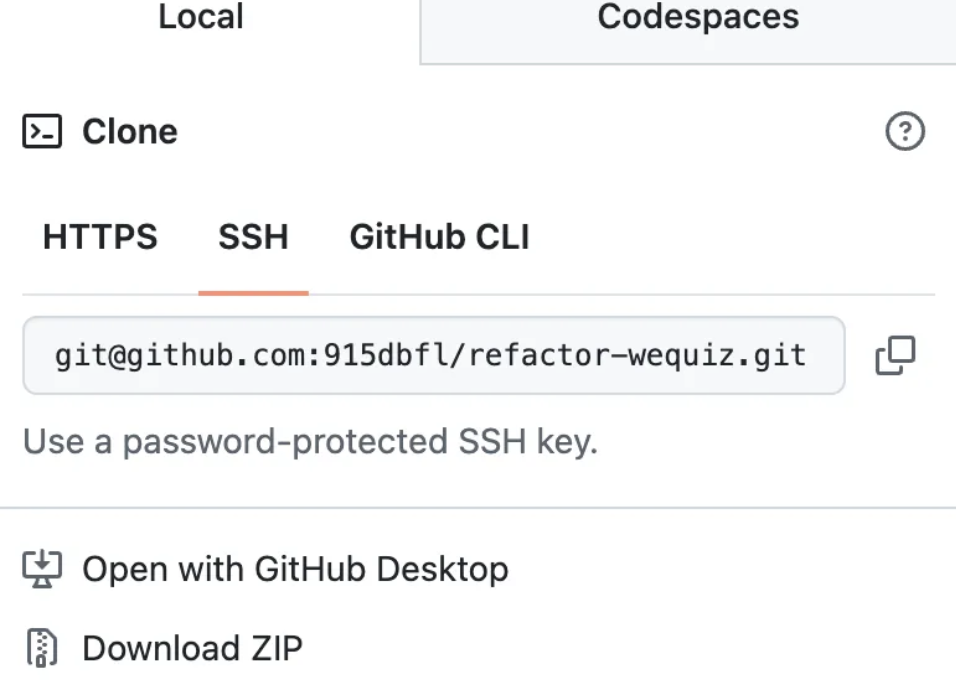Select the GitHub CLI clone tab
The height and width of the screenshot is (688, 956).
click(440, 237)
